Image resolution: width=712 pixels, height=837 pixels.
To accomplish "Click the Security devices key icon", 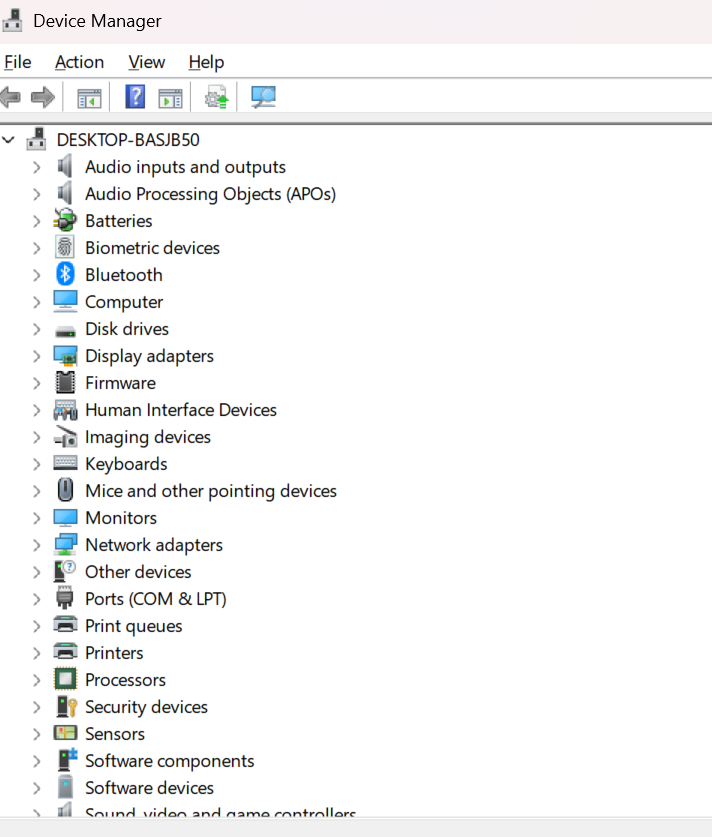I will pyautogui.click(x=66, y=707).
